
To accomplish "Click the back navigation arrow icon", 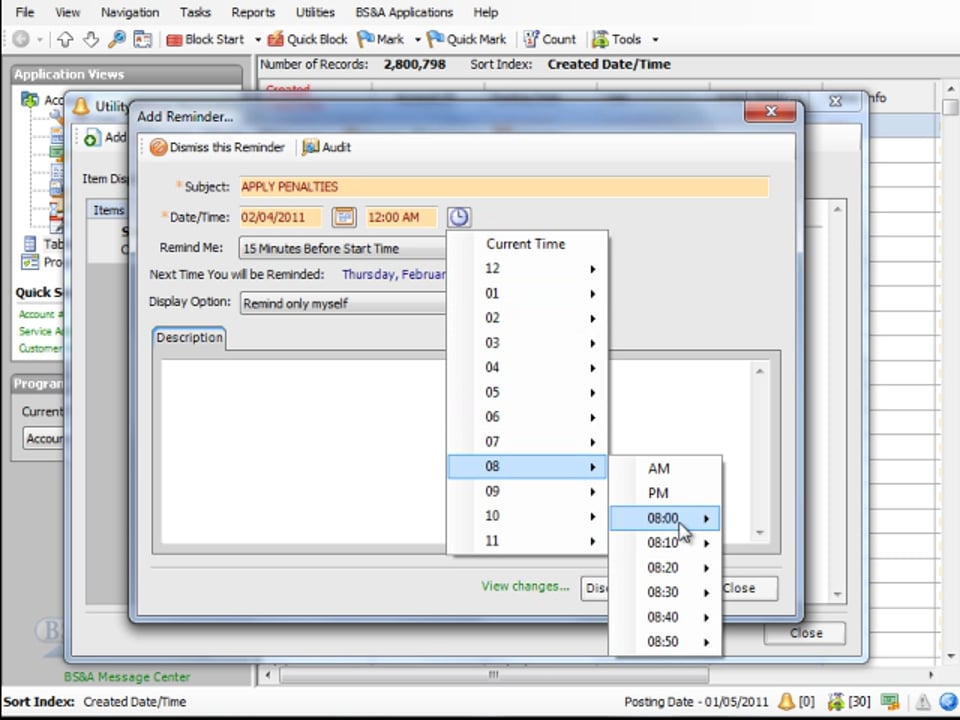I will coord(21,39).
